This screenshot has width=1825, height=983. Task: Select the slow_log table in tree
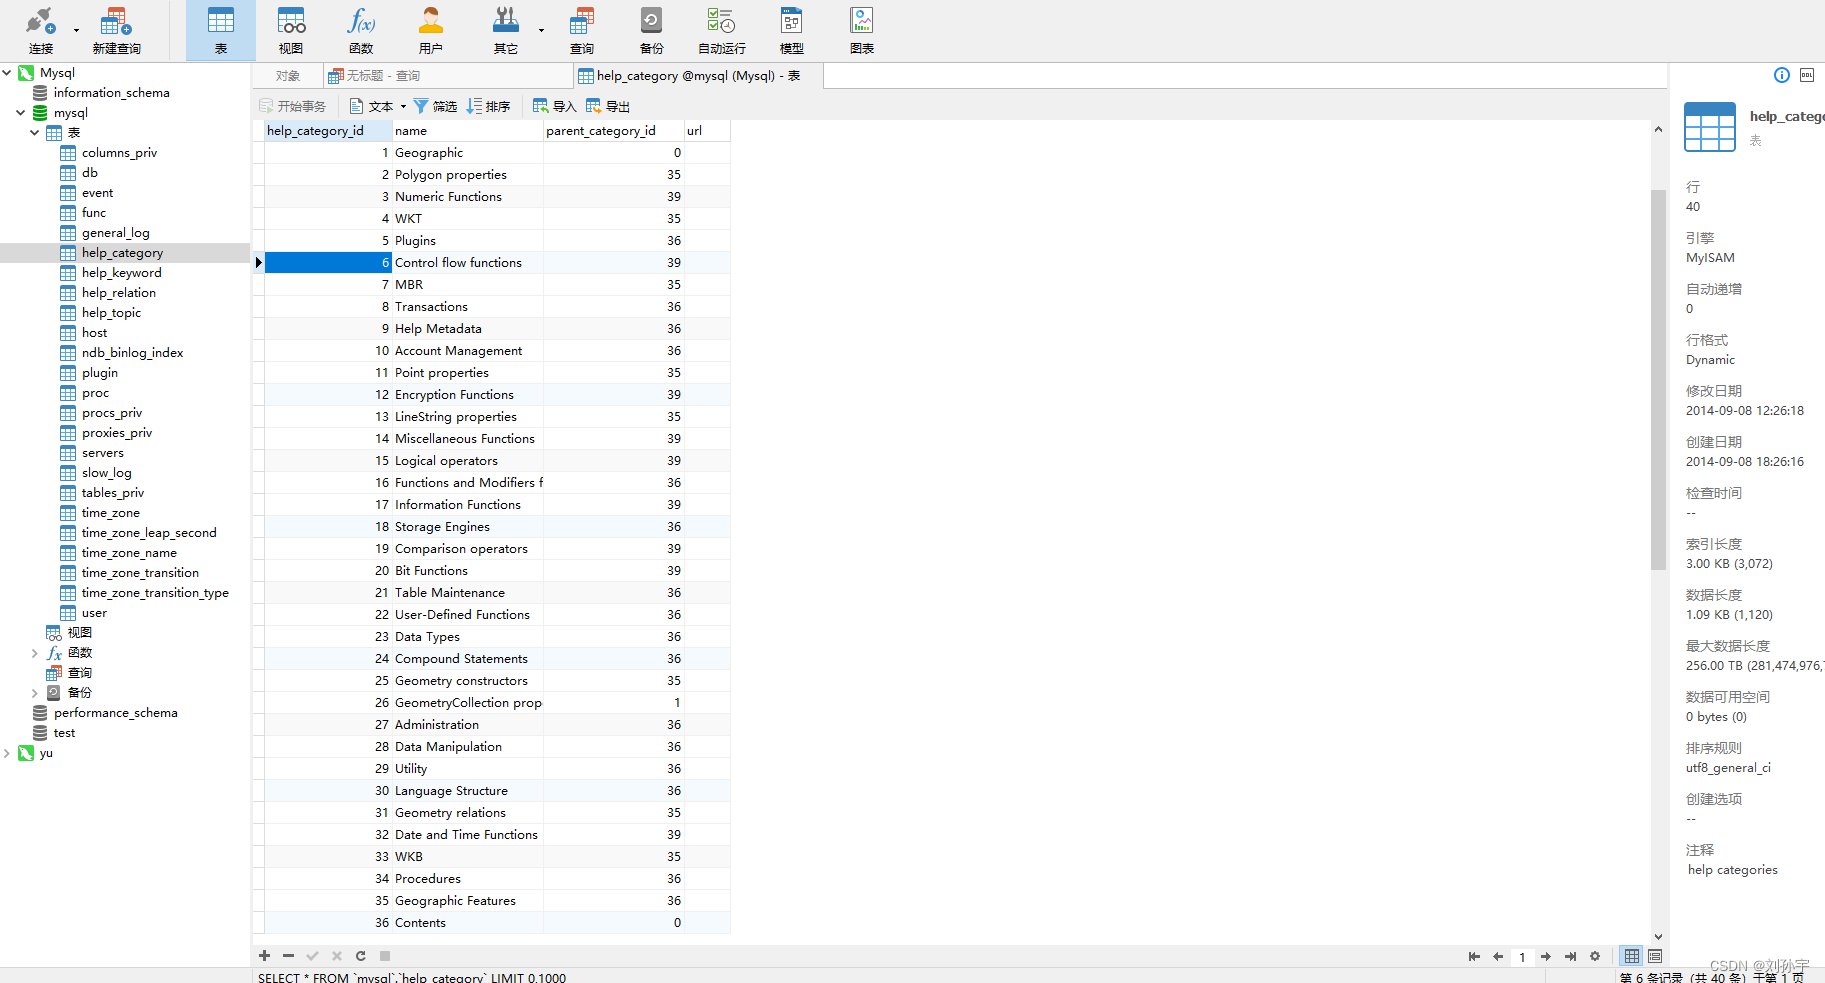coord(106,473)
